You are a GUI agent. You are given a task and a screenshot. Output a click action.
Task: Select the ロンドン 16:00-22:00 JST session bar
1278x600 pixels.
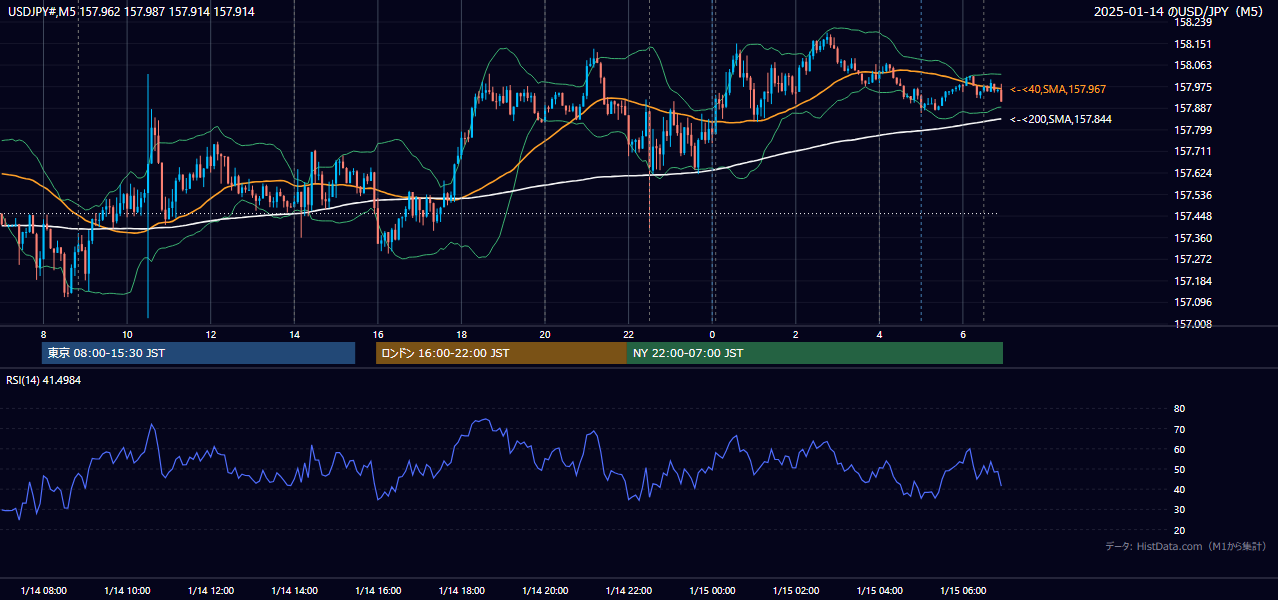click(501, 353)
